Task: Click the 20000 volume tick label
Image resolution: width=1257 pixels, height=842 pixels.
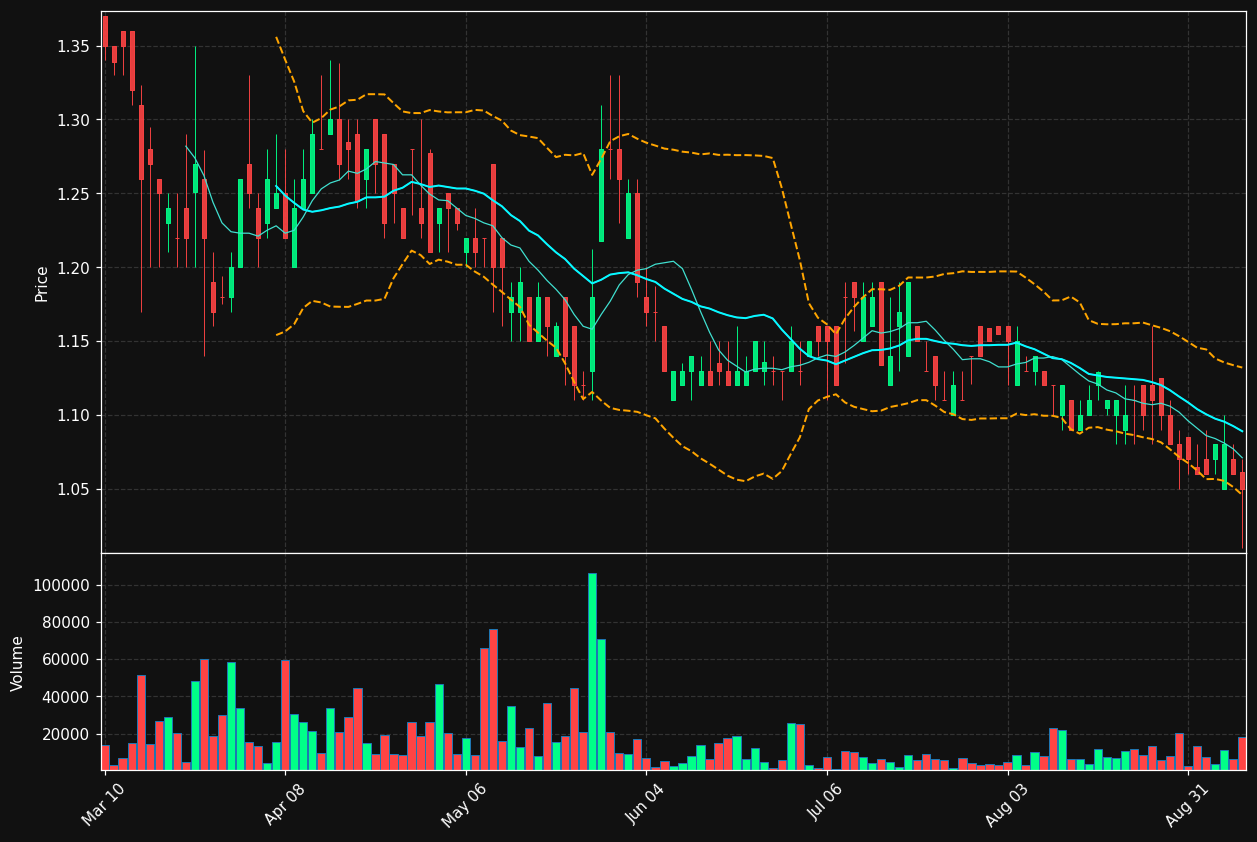Action: coord(67,734)
